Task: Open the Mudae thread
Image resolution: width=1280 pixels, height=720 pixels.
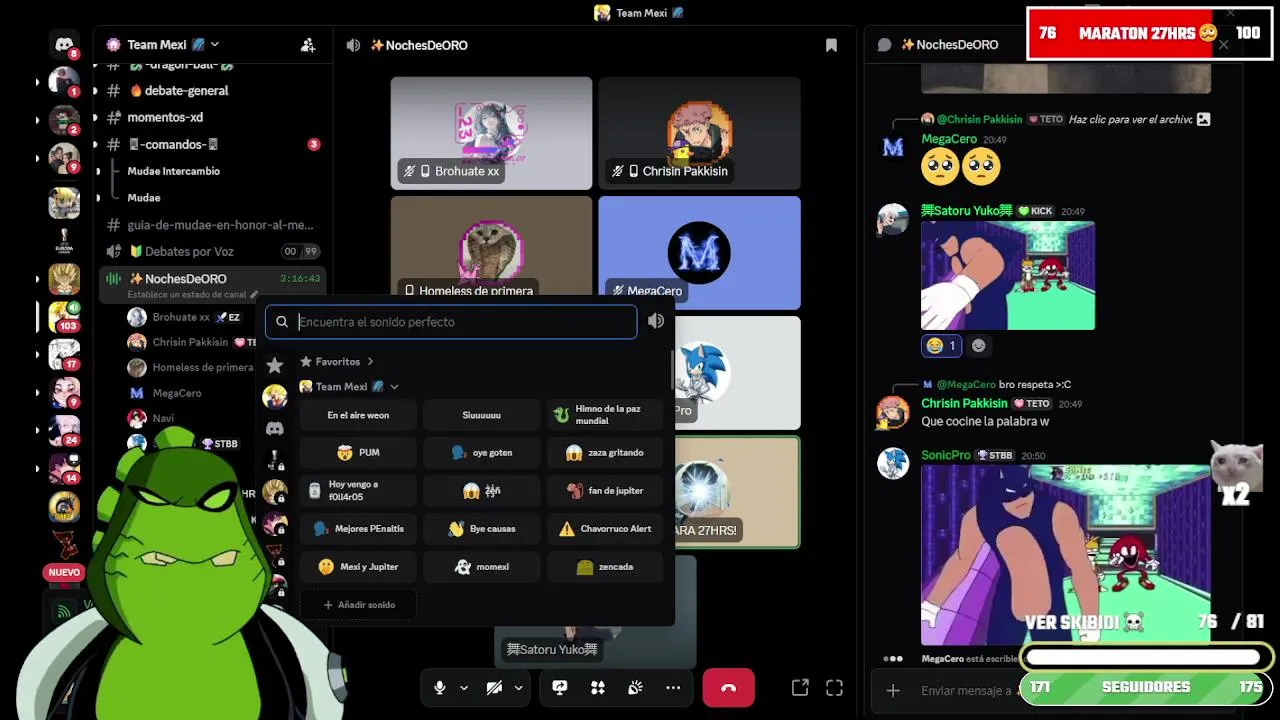Action: point(144,198)
